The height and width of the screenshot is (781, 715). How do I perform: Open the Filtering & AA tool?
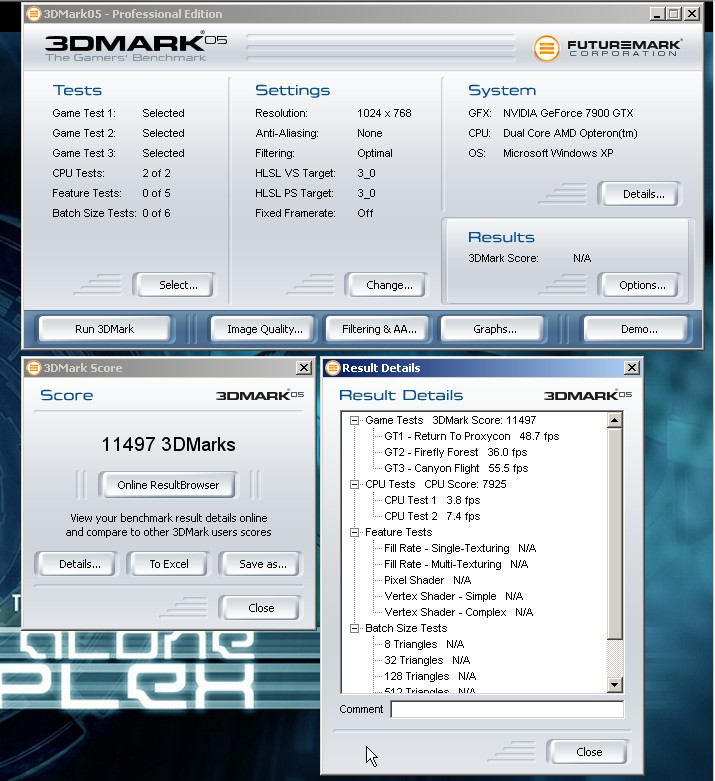click(x=379, y=329)
